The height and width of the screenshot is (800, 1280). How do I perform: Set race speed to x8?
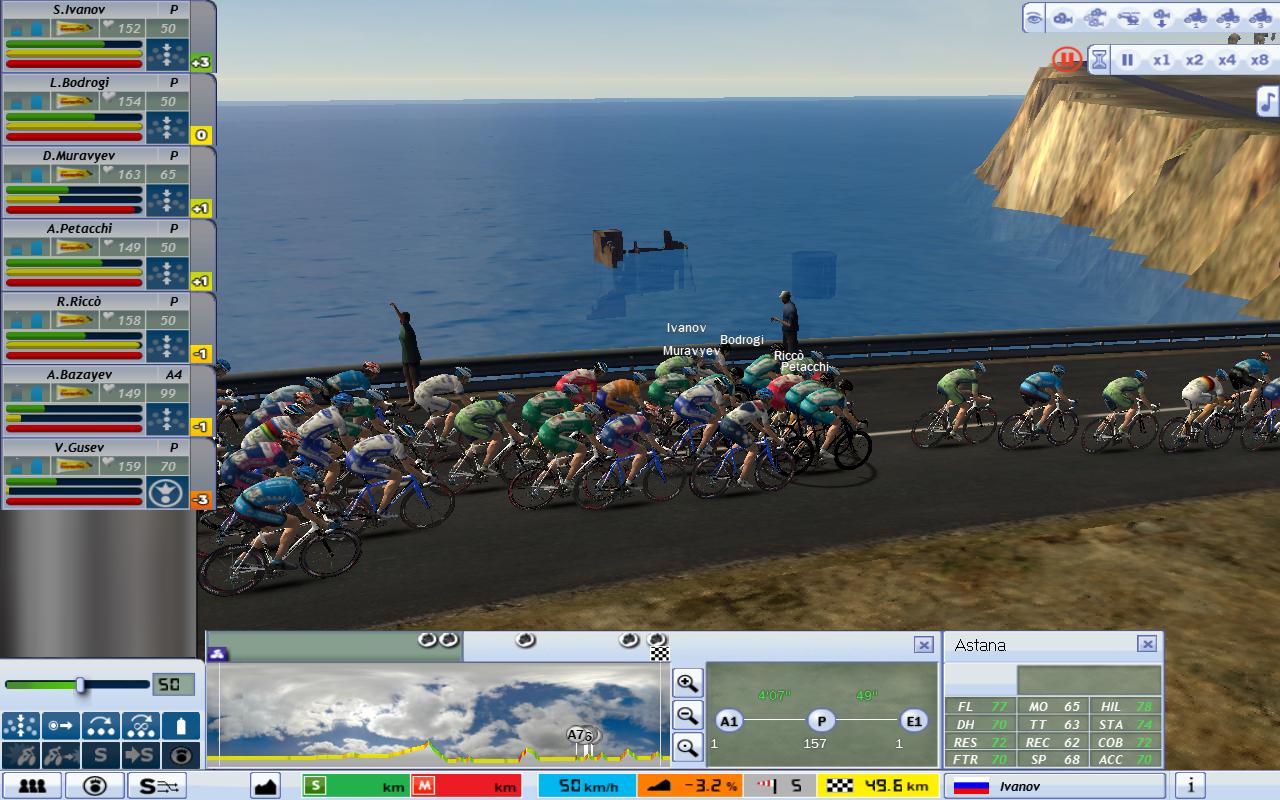point(1259,60)
